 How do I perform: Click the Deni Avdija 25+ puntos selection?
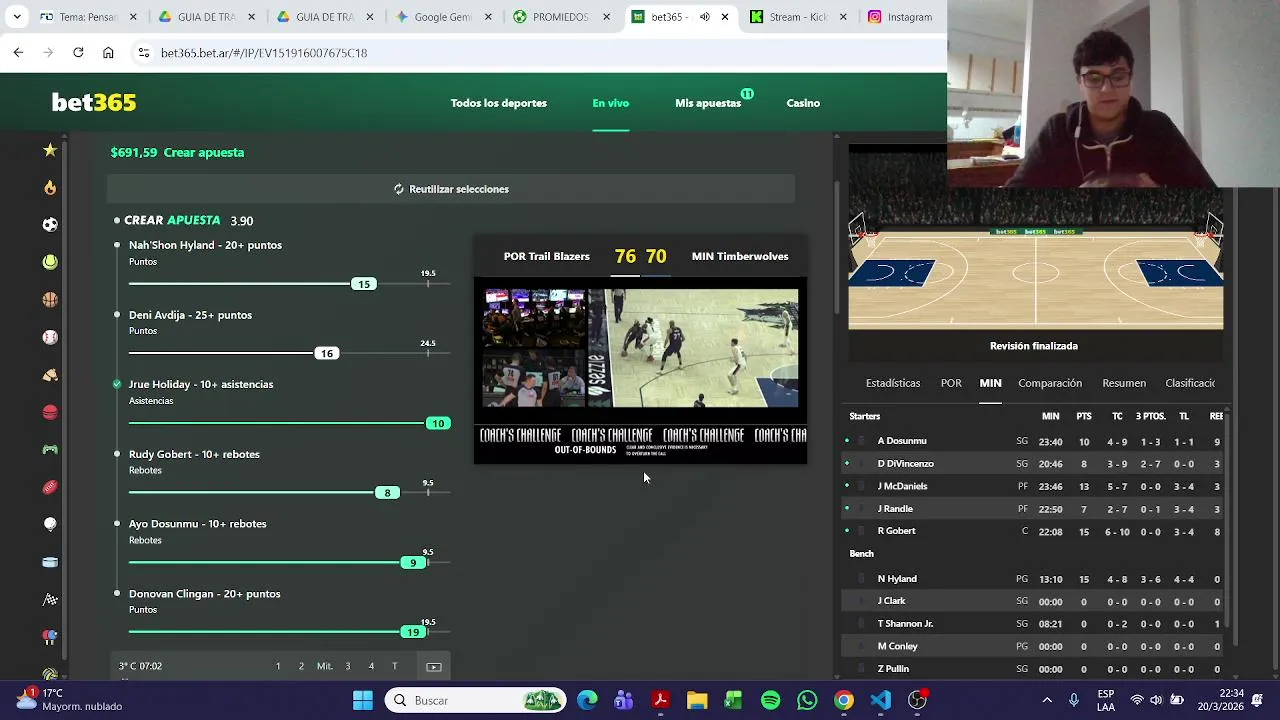click(190, 315)
